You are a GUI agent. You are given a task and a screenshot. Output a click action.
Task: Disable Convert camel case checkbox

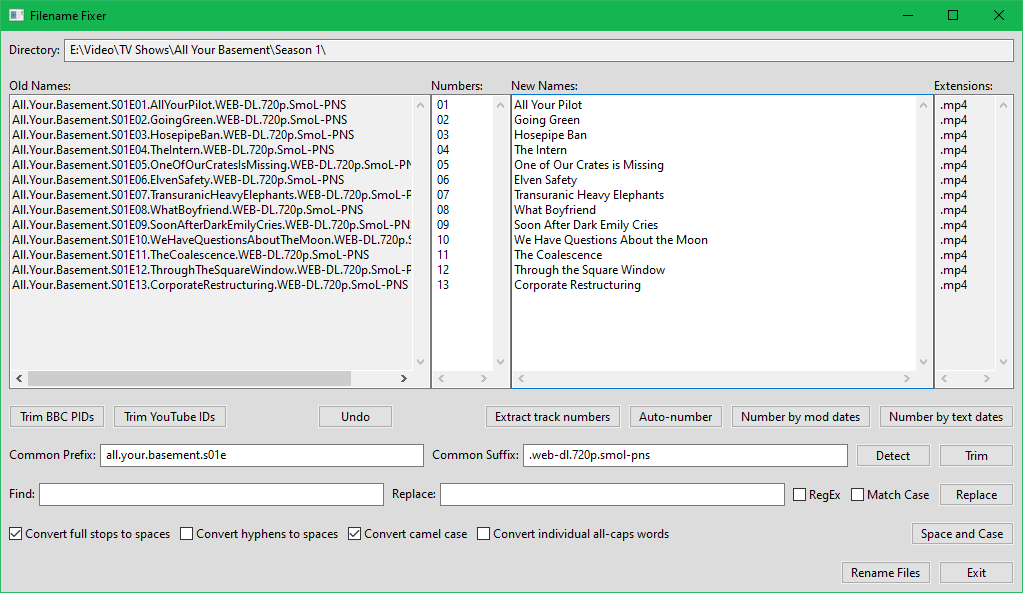coord(355,534)
